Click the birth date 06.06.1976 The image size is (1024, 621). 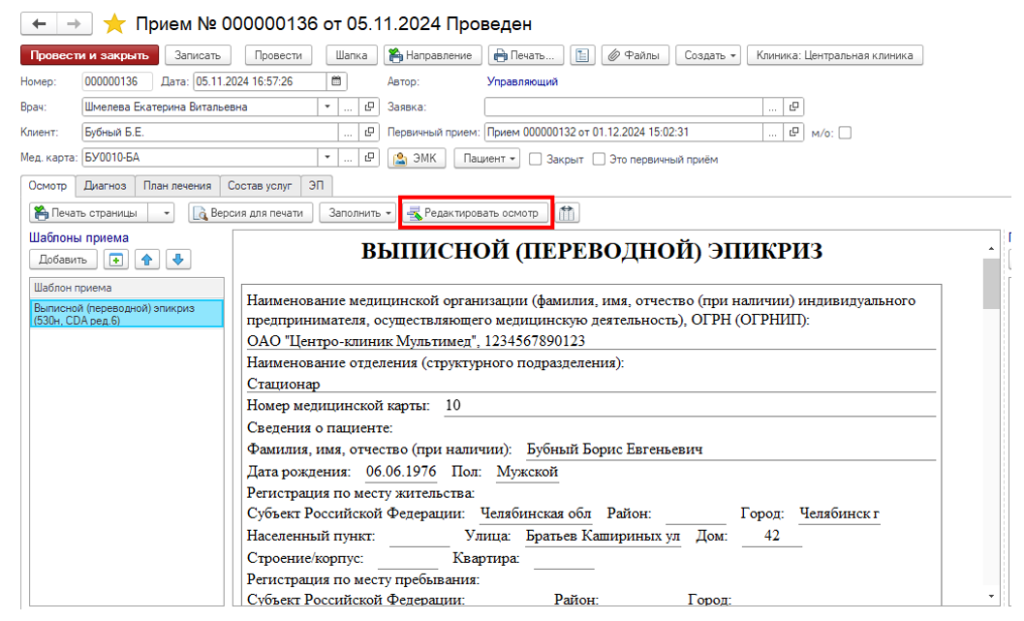coord(401,471)
